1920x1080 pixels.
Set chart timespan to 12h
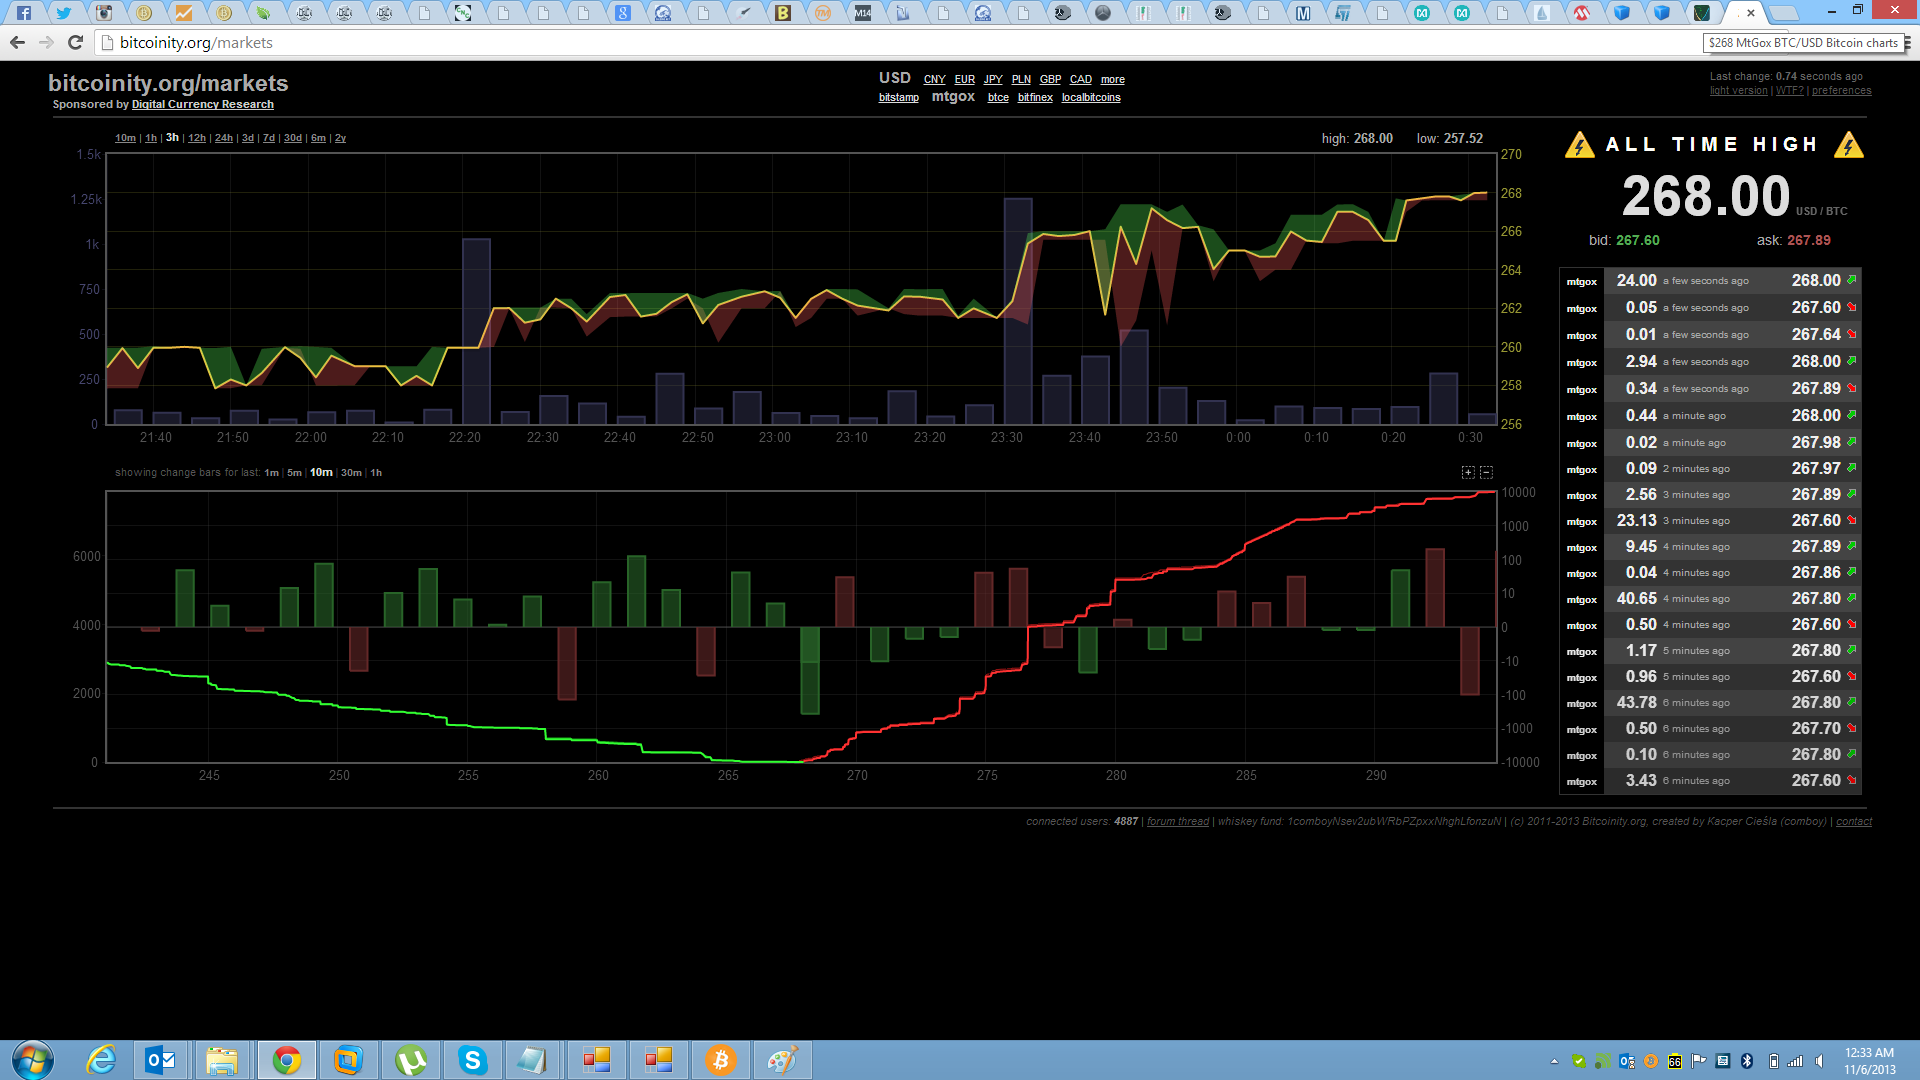click(197, 138)
